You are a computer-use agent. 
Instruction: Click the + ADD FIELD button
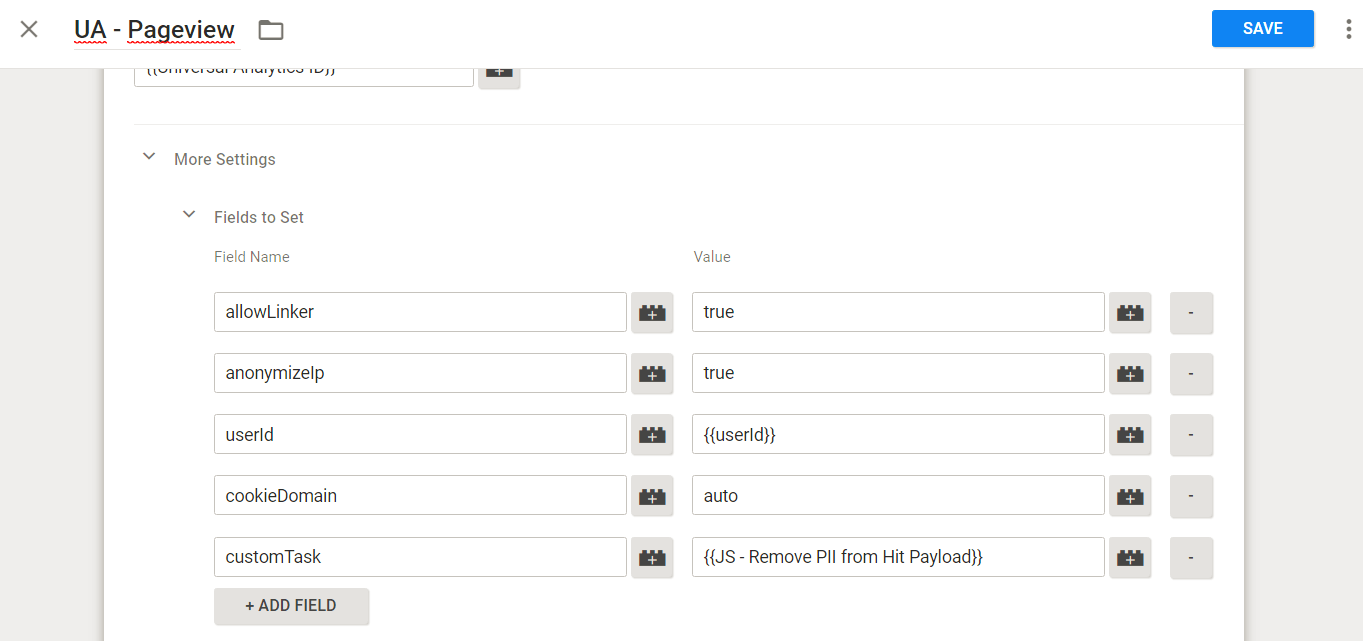pos(291,606)
